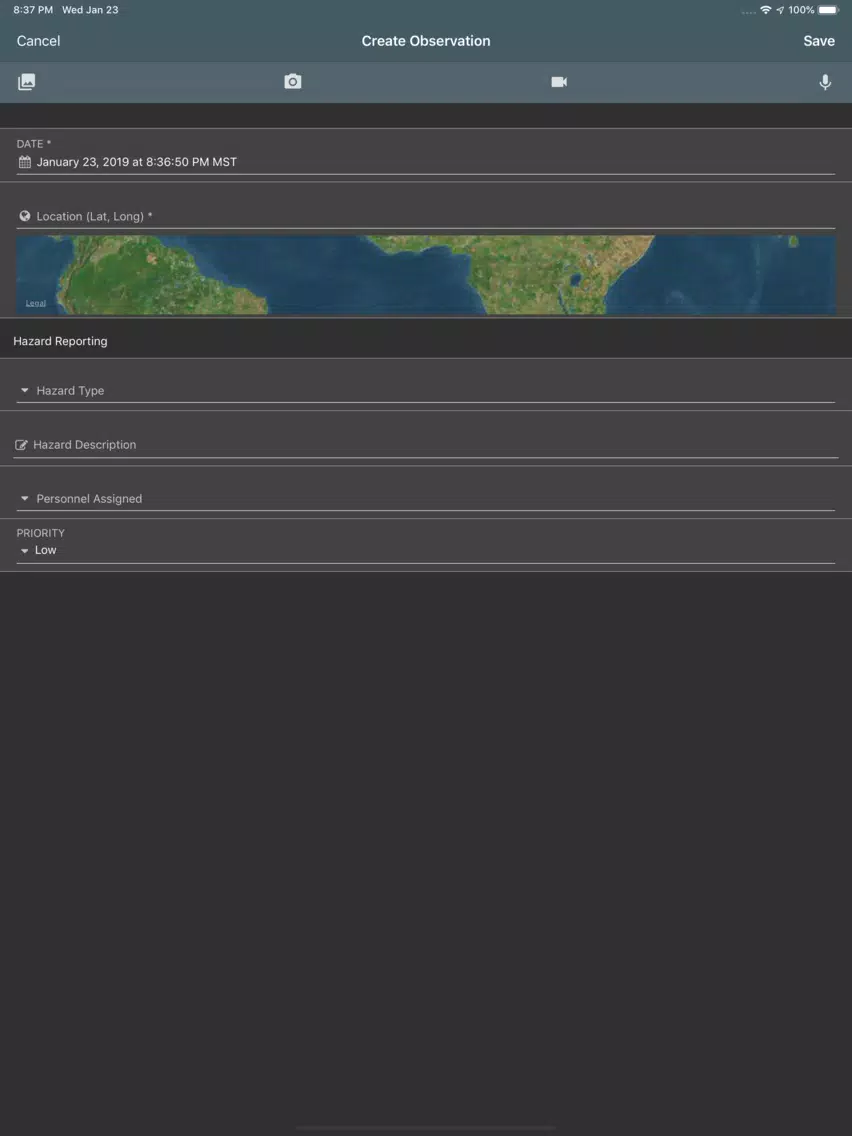Tap the video camera icon

pos(559,82)
